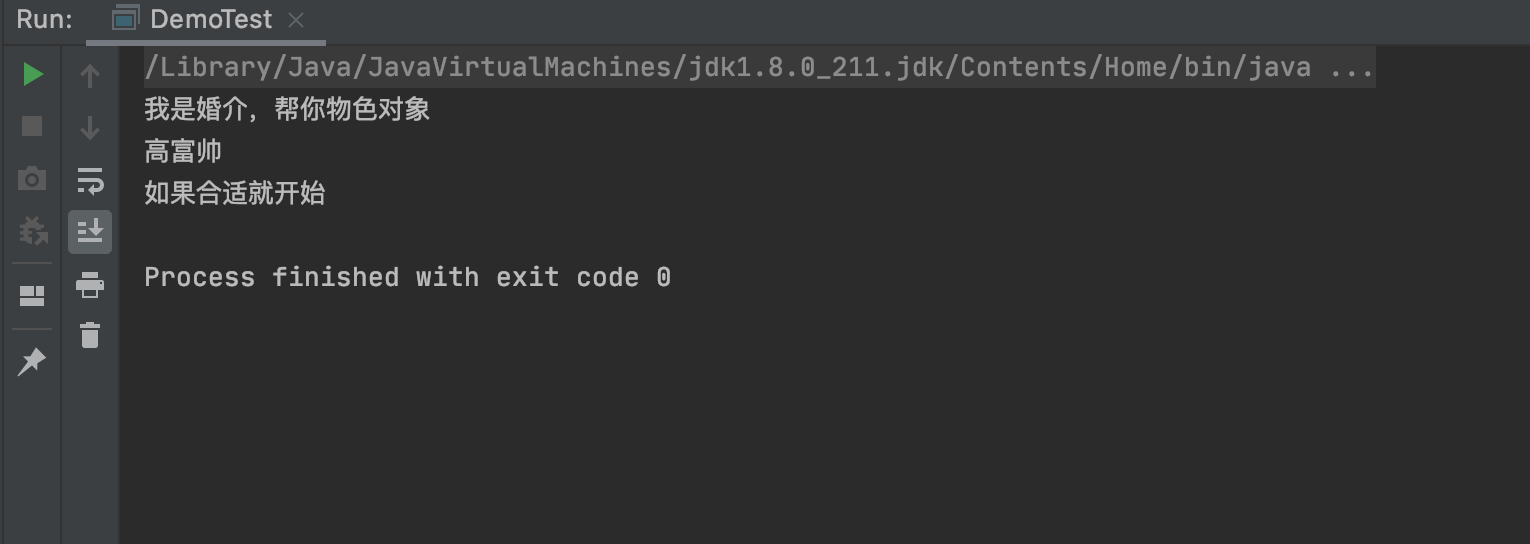Click the bug Attach Debugger icon
1530x544 pixels.
click(x=32, y=231)
